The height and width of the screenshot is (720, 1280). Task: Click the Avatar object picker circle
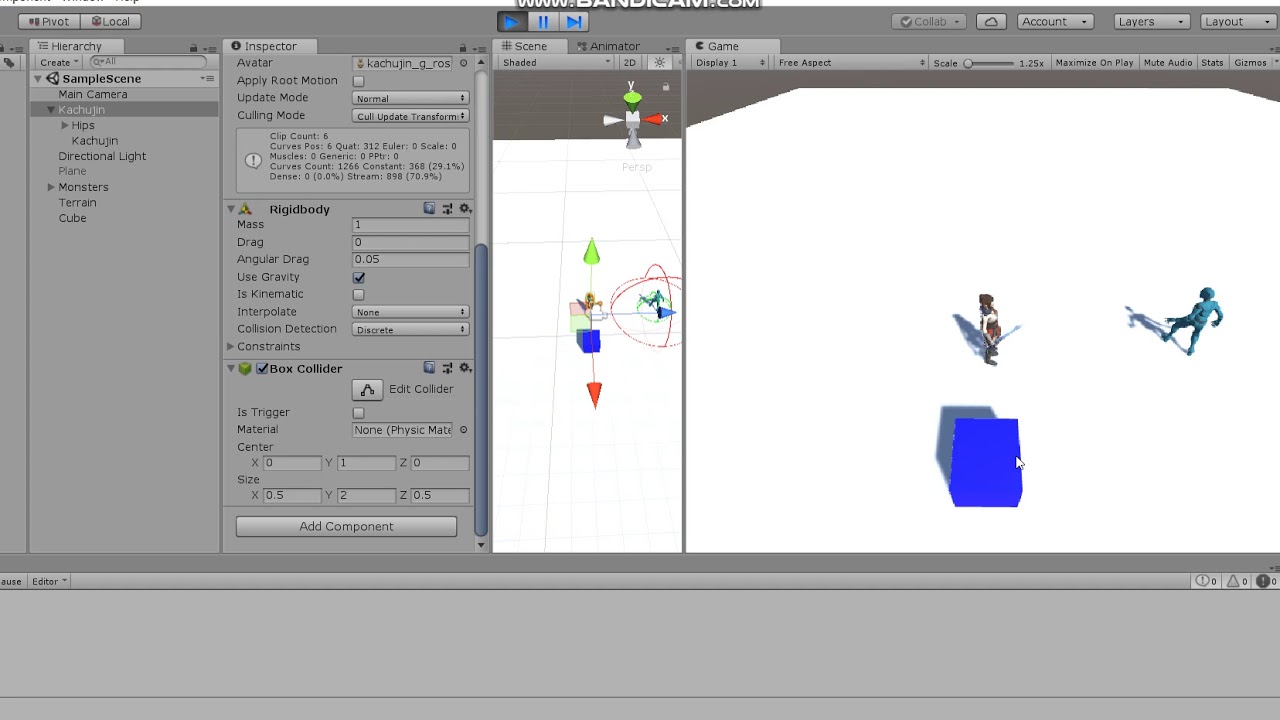(x=463, y=63)
